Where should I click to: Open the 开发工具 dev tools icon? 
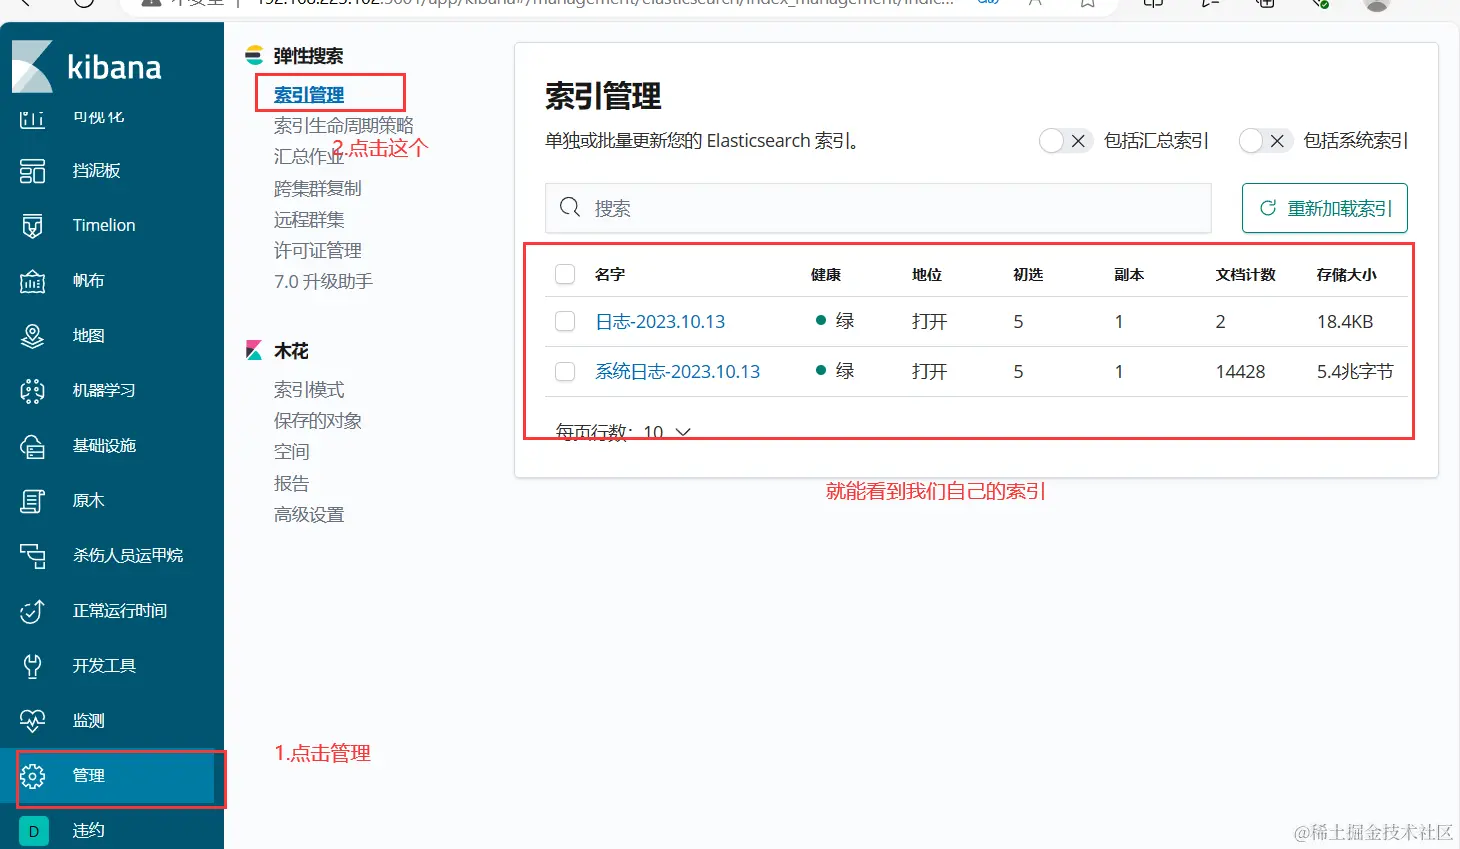pyautogui.click(x=33, y=666)
